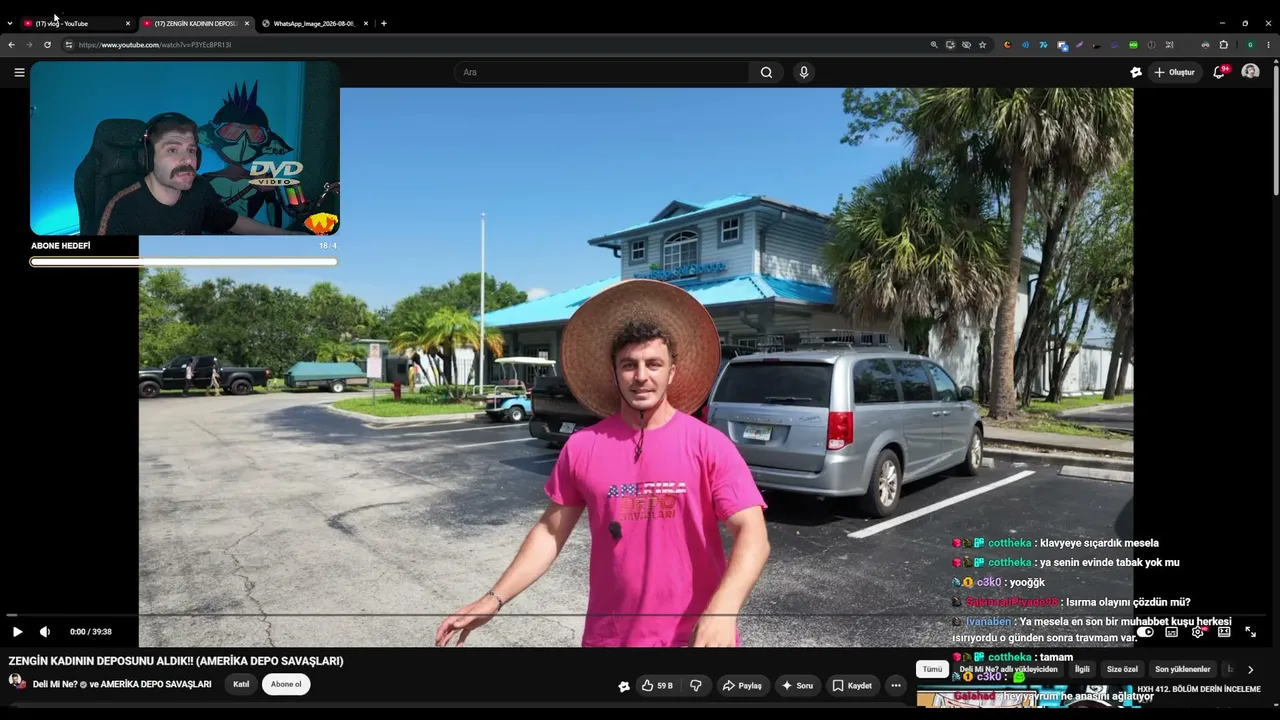Select the Son yüklenenler filter chip
This screenshot has height=720, width=1280.
pos(1183,669)
